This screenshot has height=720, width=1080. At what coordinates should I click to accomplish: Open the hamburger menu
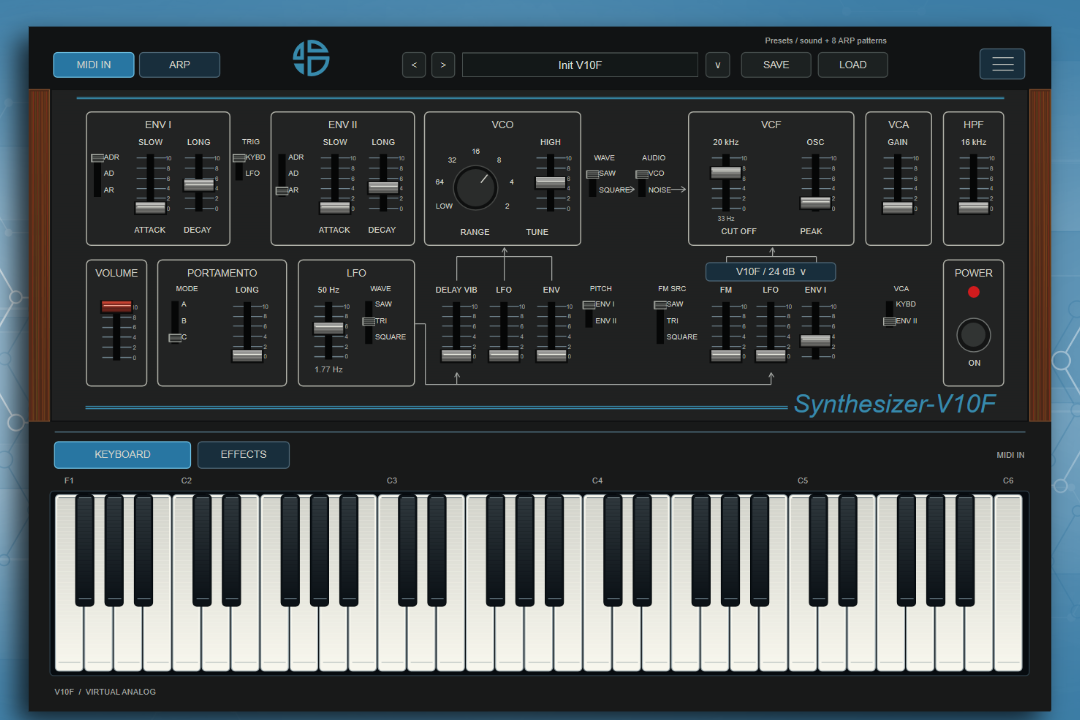[1002, 64]
